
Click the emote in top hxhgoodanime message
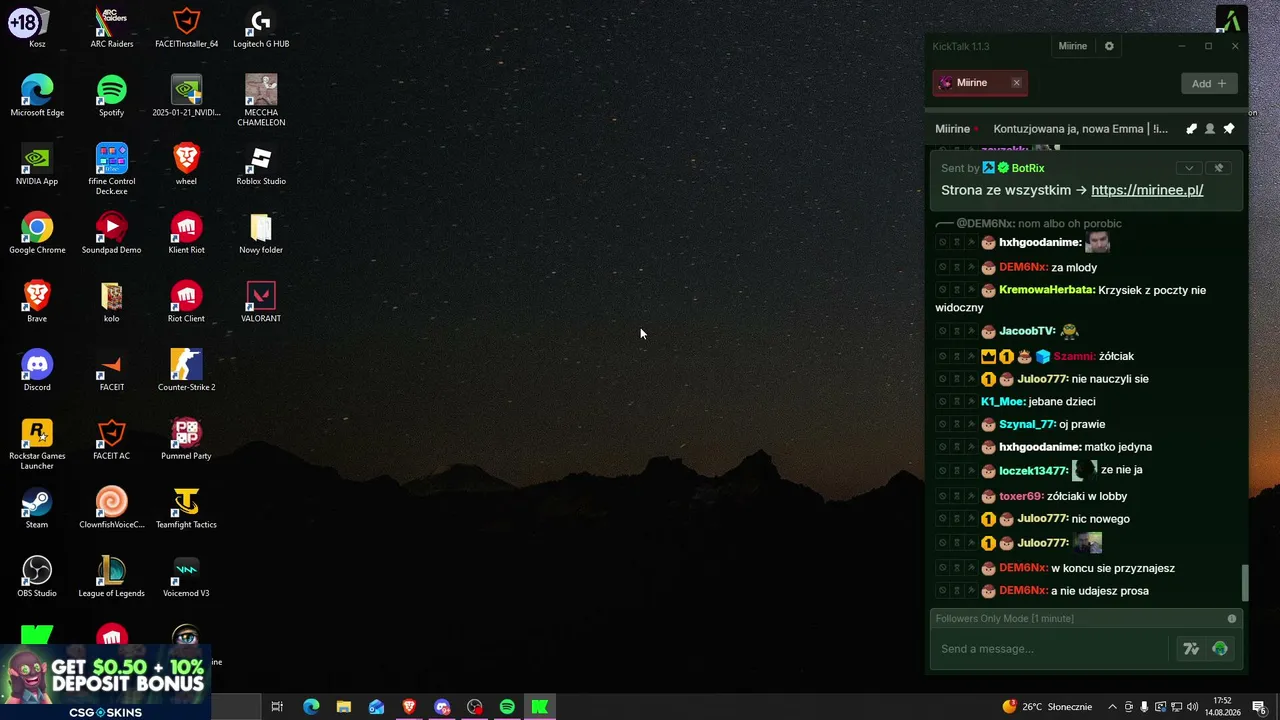(1098, 242)
